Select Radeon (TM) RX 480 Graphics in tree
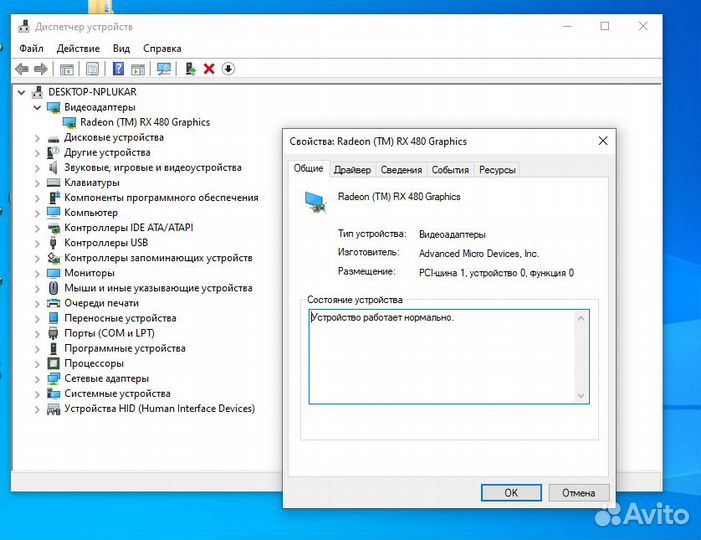The image size is (701, 540). click(145, 122)
